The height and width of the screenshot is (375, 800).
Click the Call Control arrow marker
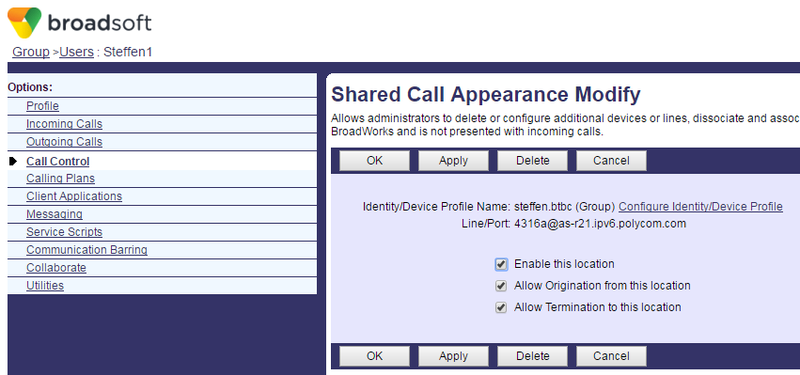point(13,161)
